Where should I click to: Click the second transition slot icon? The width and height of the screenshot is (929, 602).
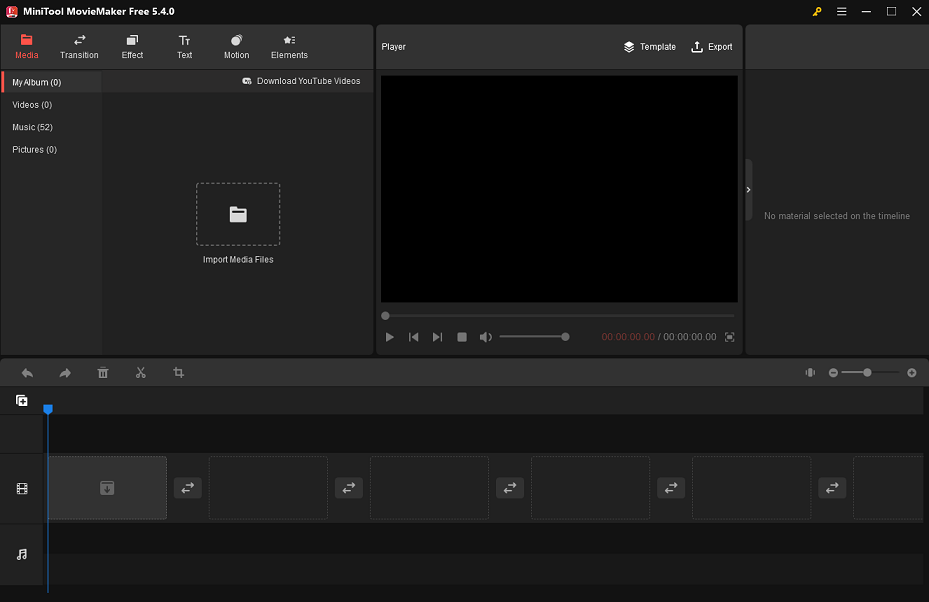click(x=349, y=488)
